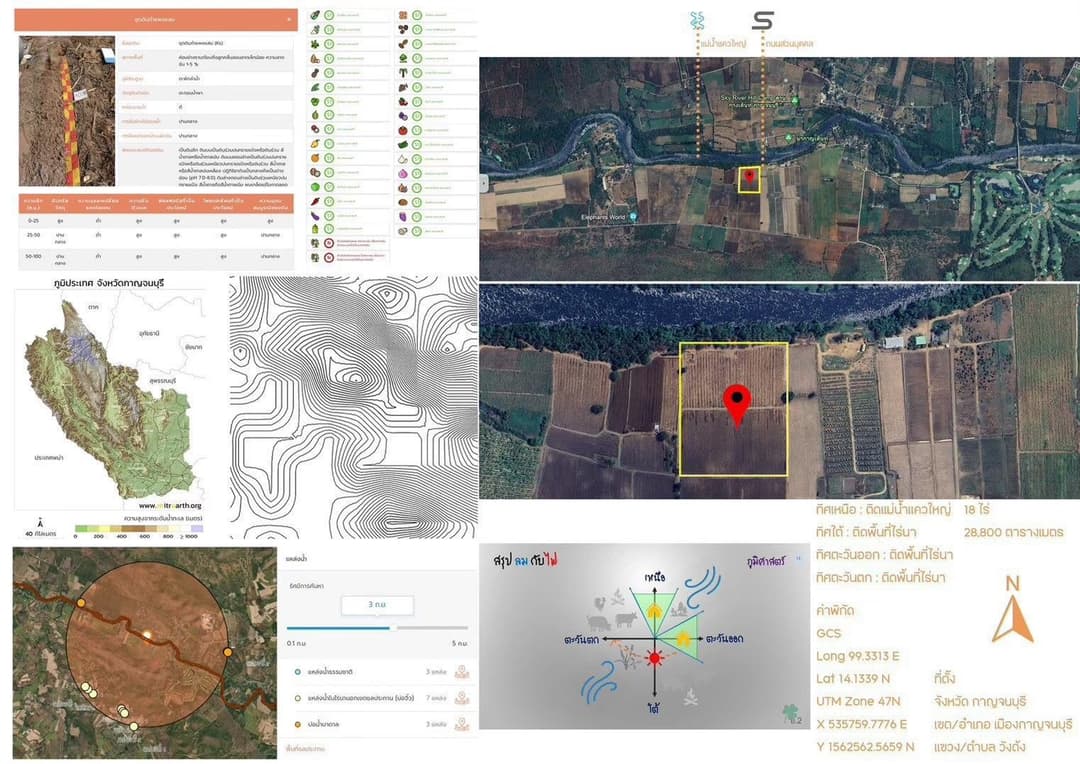Click the '3 กม.' radius value box
Screen dimensions: 1080x764
(x=377, y=605)
